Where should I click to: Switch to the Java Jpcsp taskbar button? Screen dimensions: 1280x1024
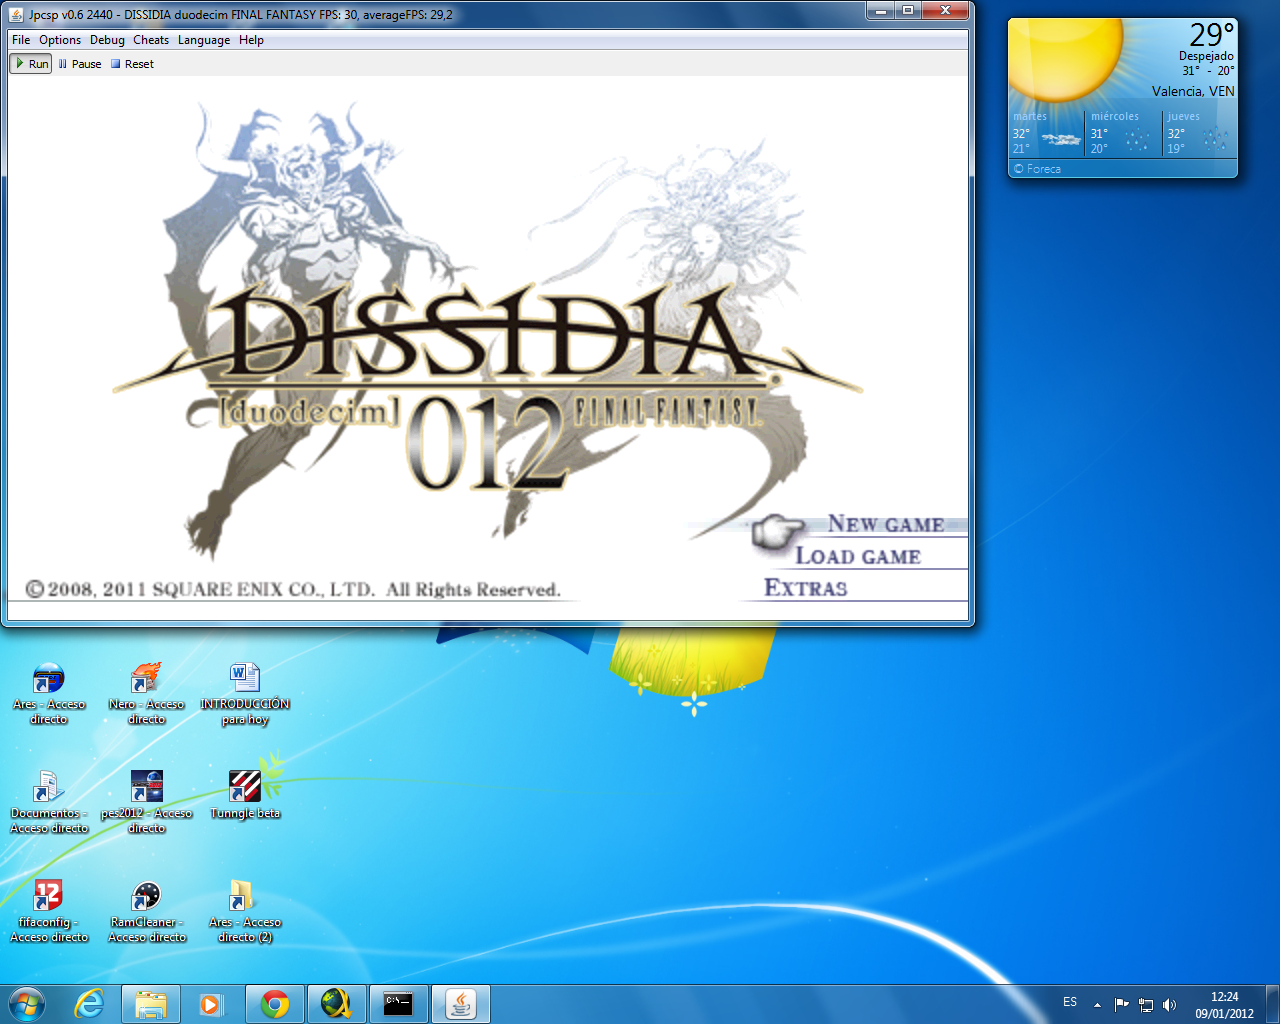pyautogui.click(x=461, y=1004)
